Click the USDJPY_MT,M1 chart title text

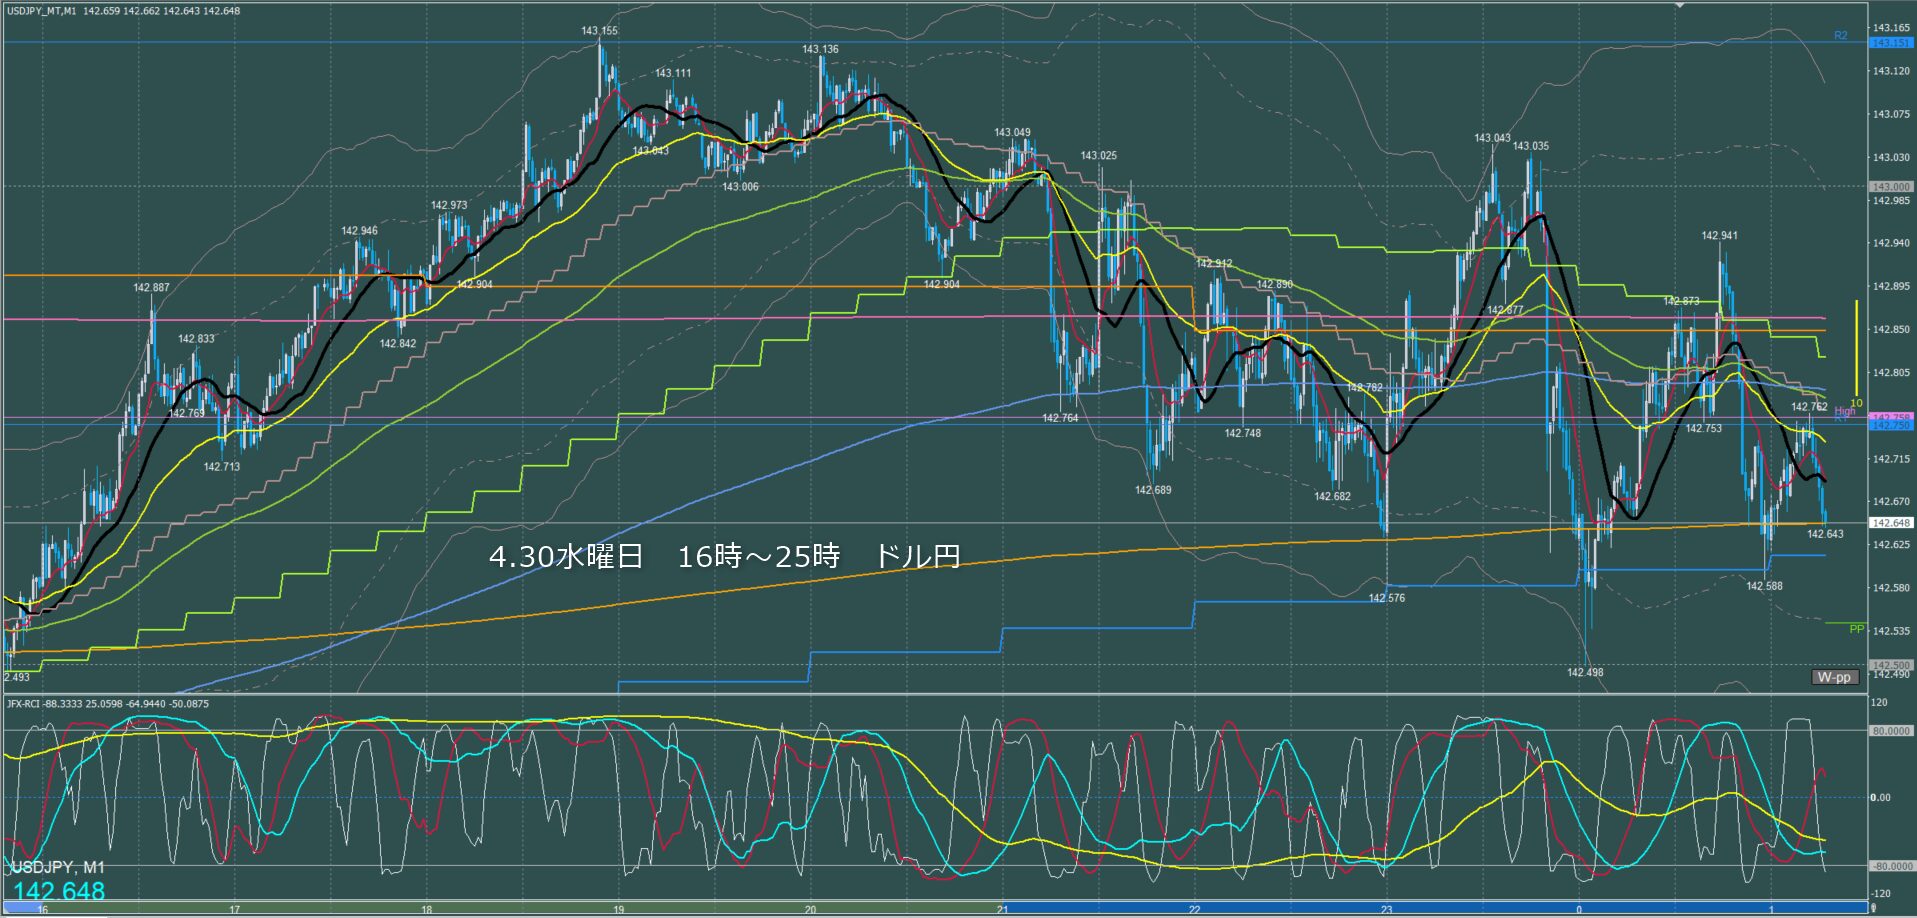coord(40,11)
